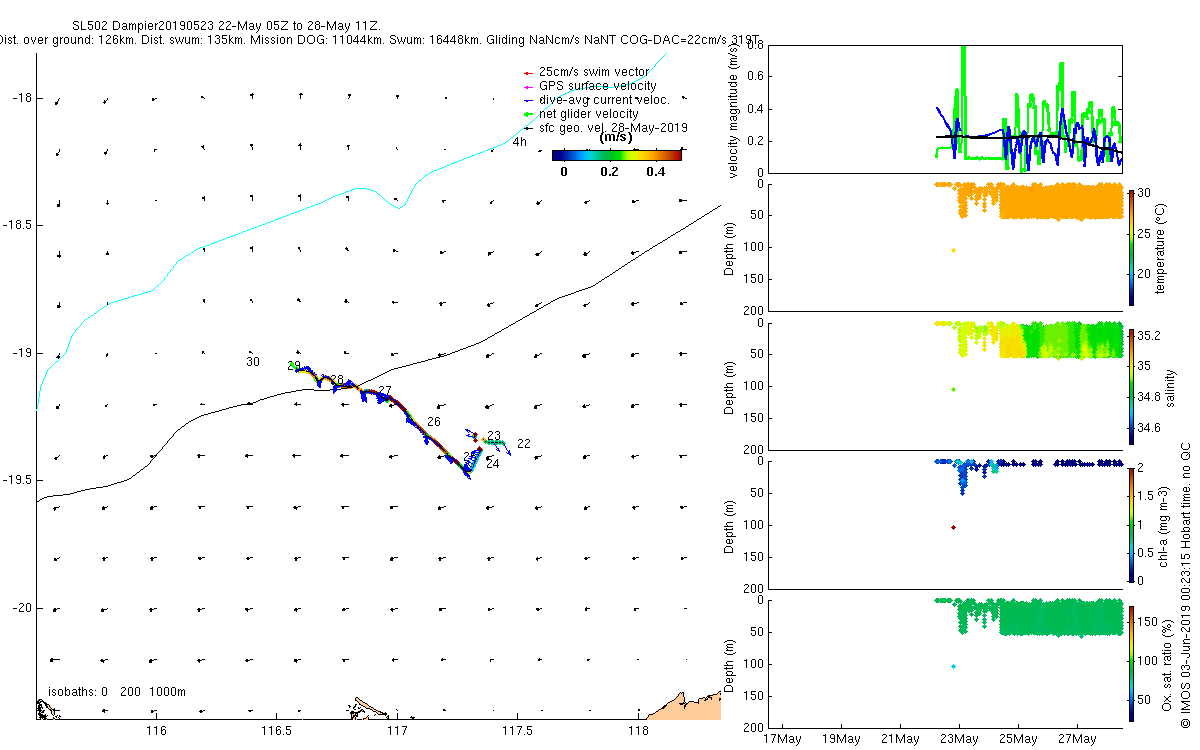Screen dimensions: 1200x750
Task: Click the 'temperature (°C)' colorbar label
Action: tap(1163, 247)
